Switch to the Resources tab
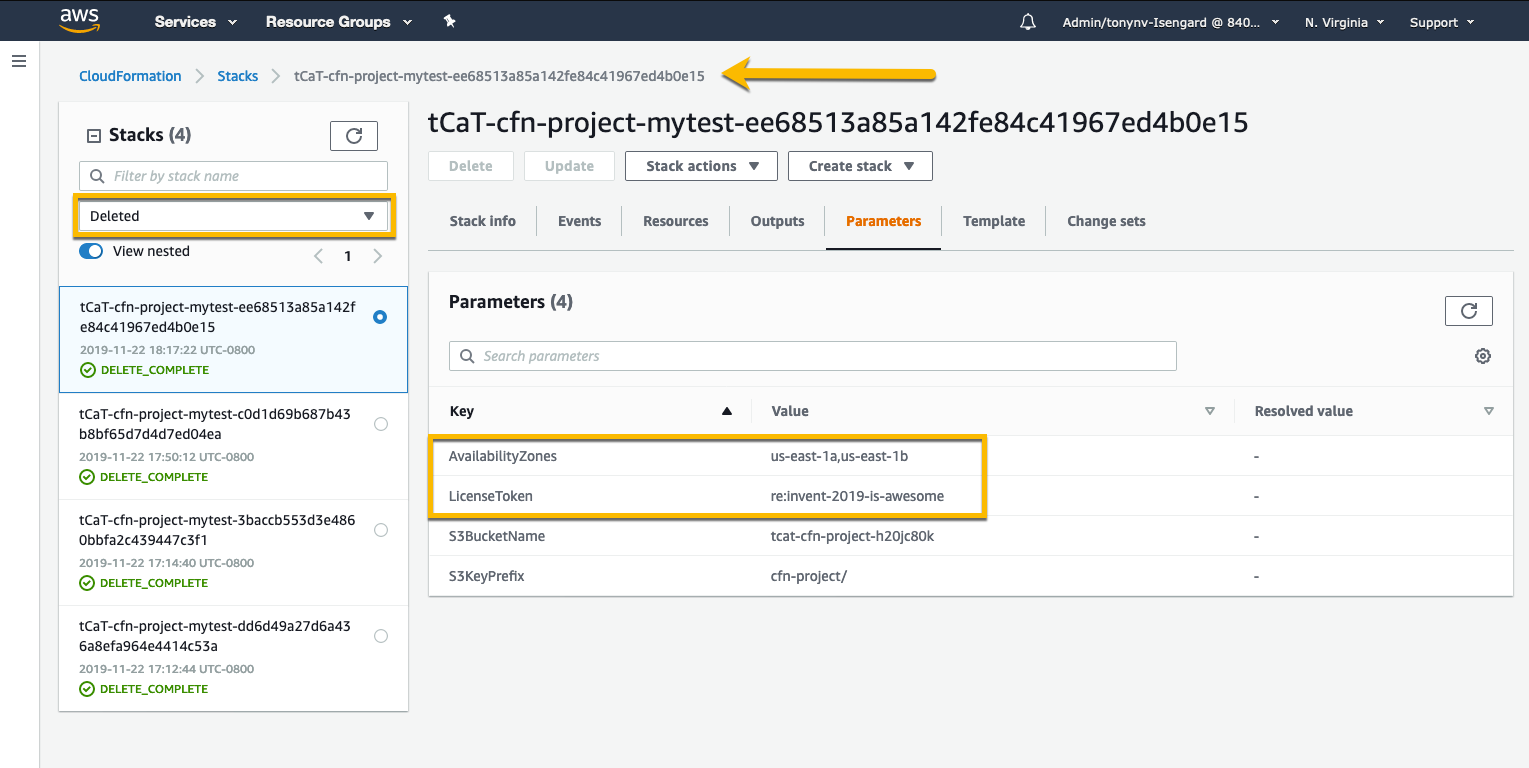Image resolution: width=1529 pixels, height=768 pixels. [676, 221]
